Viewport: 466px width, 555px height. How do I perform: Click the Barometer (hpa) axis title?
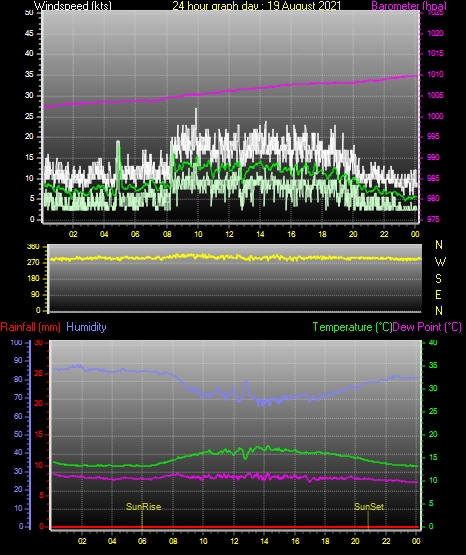pyautogui.click(x=409, y=6)
